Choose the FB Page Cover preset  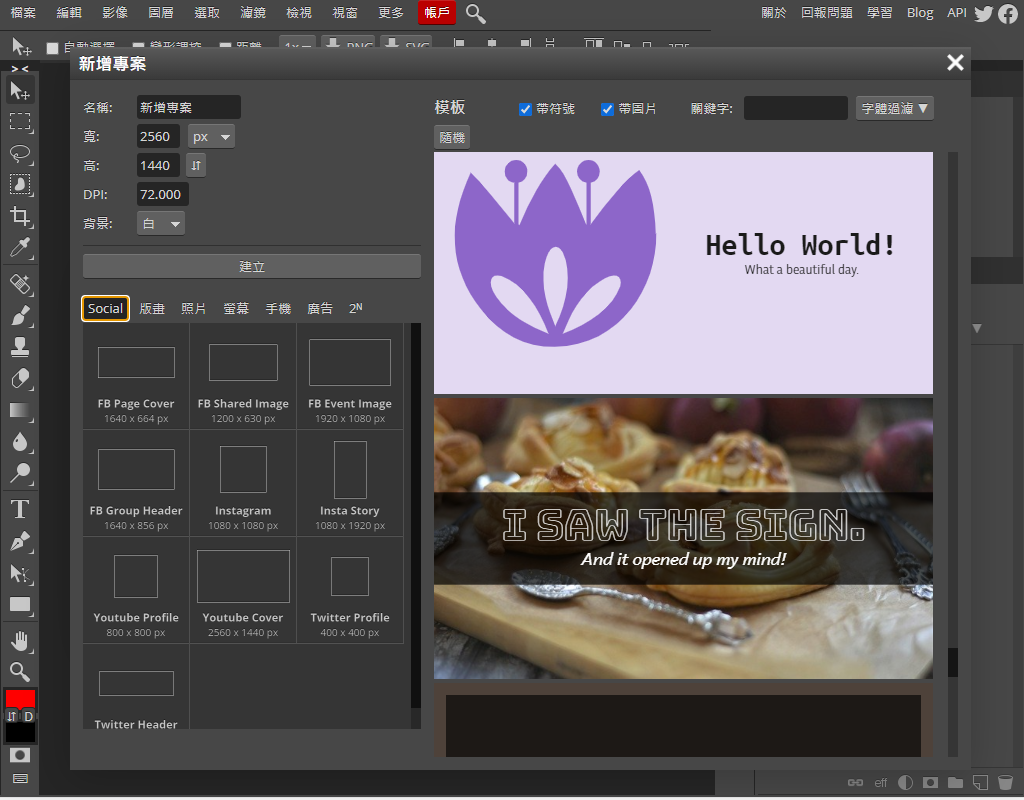(136, 376)
